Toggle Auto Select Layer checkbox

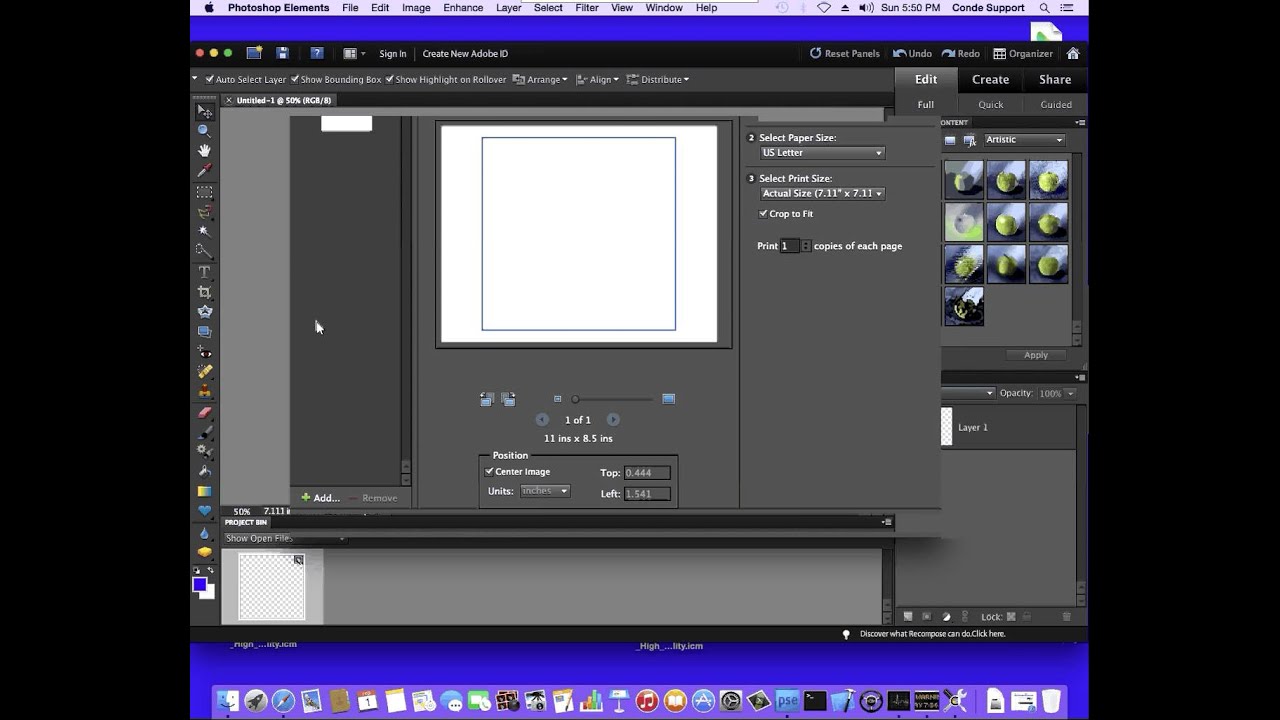click(x=210, y=79)
